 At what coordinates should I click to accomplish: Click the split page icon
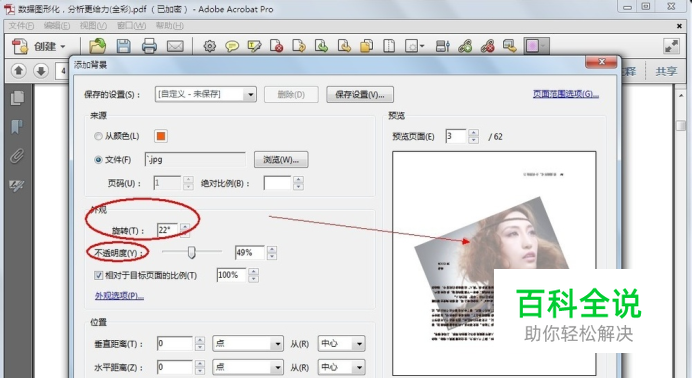pyautogui.click(x=389, y=46)
